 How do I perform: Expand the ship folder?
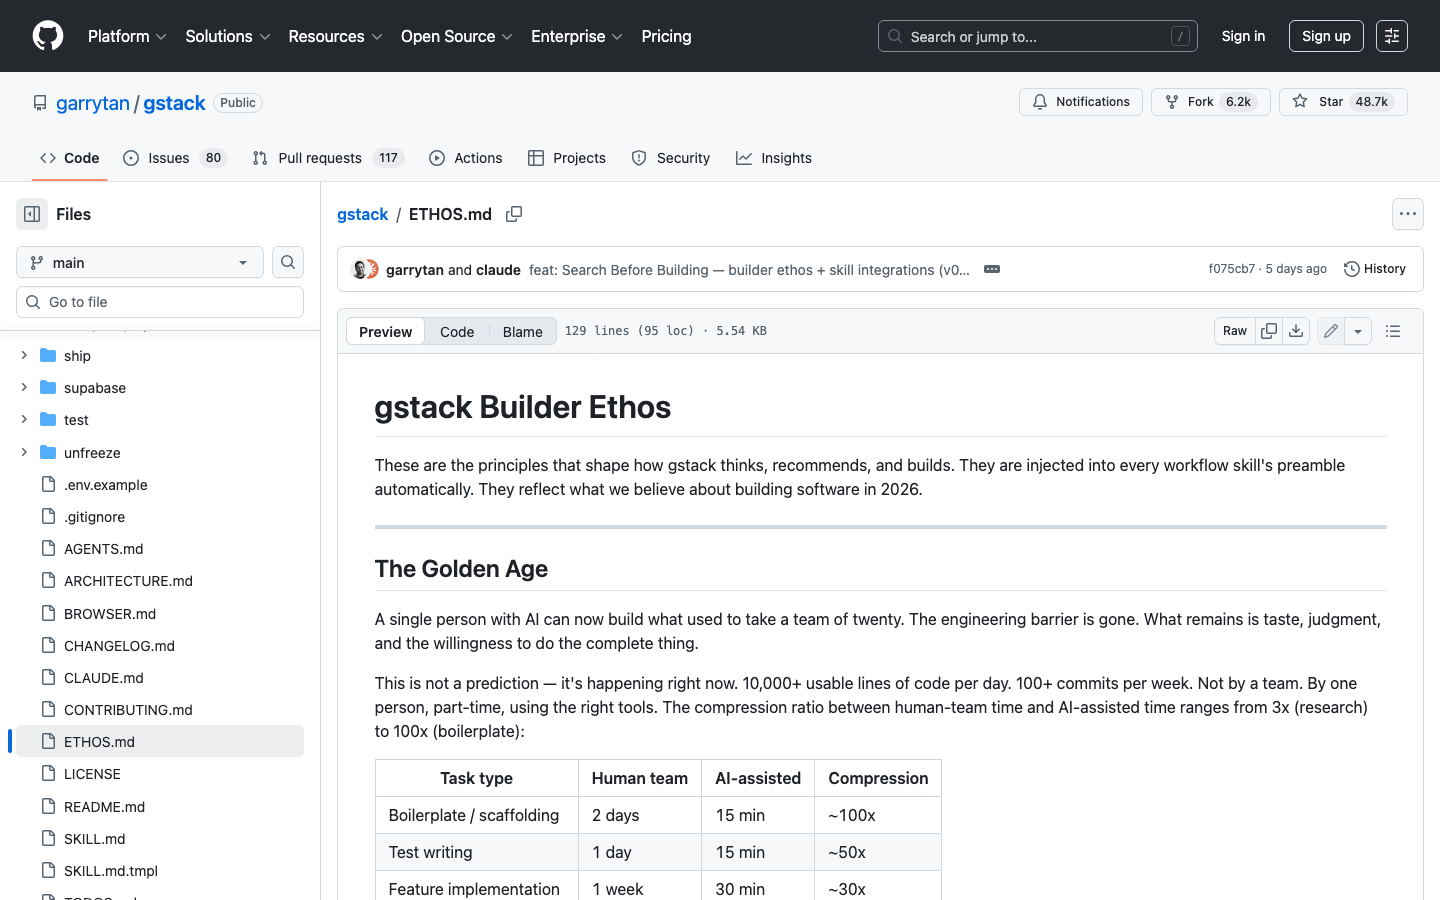[24, 355]
